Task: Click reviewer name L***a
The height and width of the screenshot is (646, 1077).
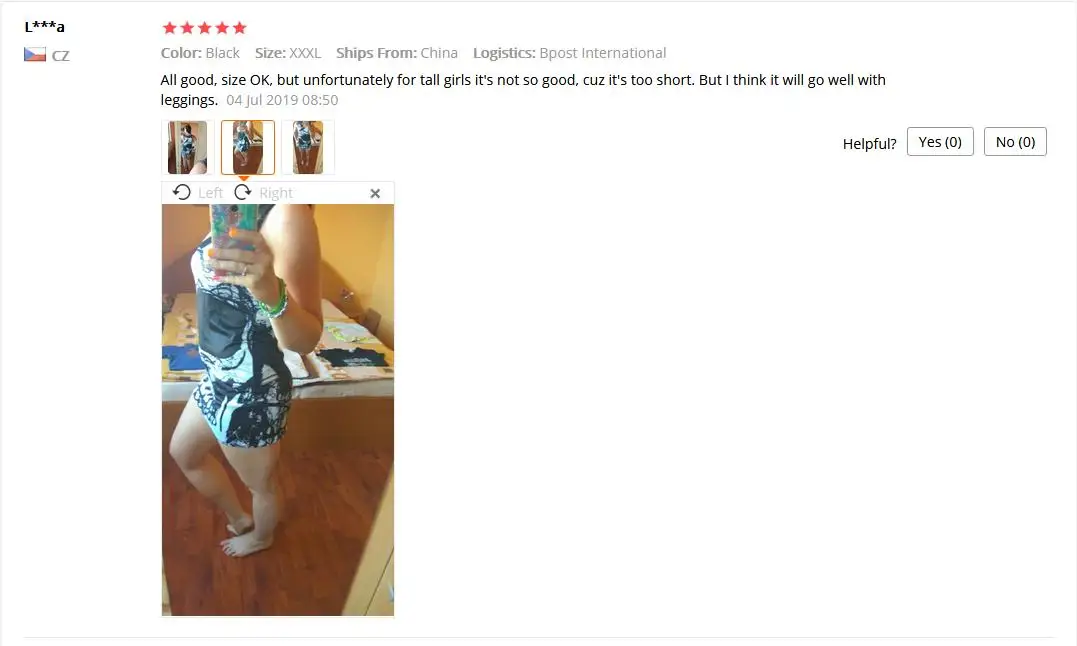Action: 45,27
